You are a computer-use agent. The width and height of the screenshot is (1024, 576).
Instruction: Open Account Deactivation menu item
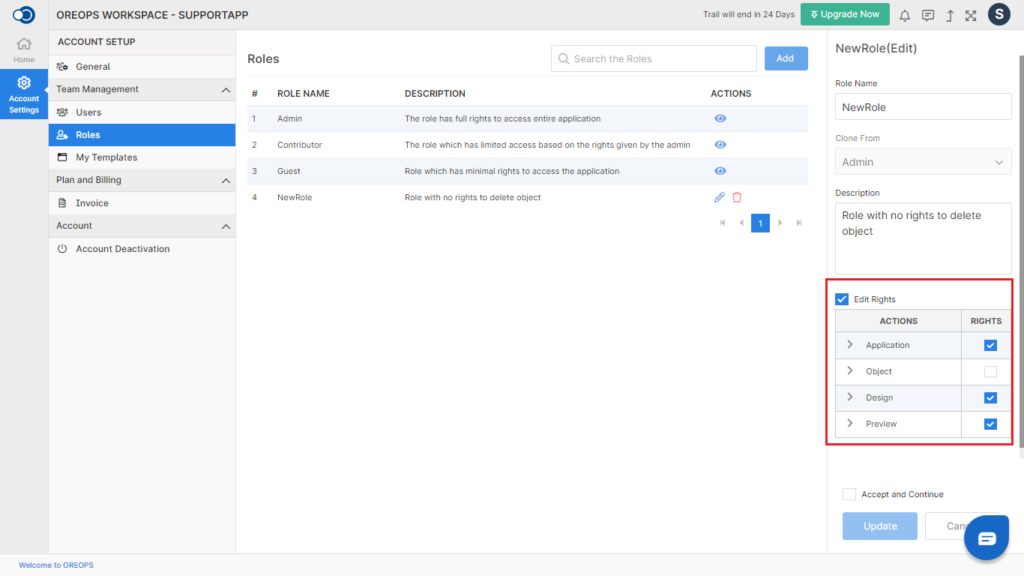click(x=142, y=249)
